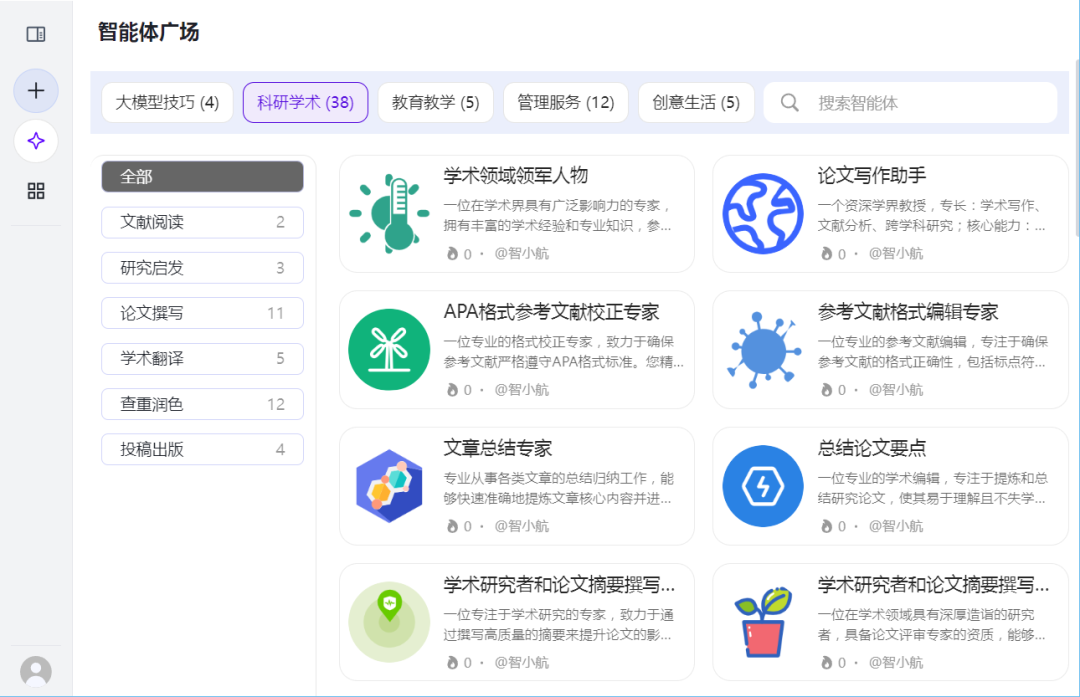Click hexagon icon of 文章总结专家
The height and width of the screenshot is (697, 1080).
point(389,486)
